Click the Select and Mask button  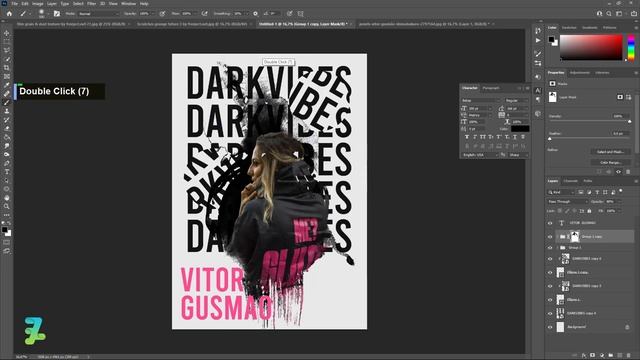(x=610, y=152)
